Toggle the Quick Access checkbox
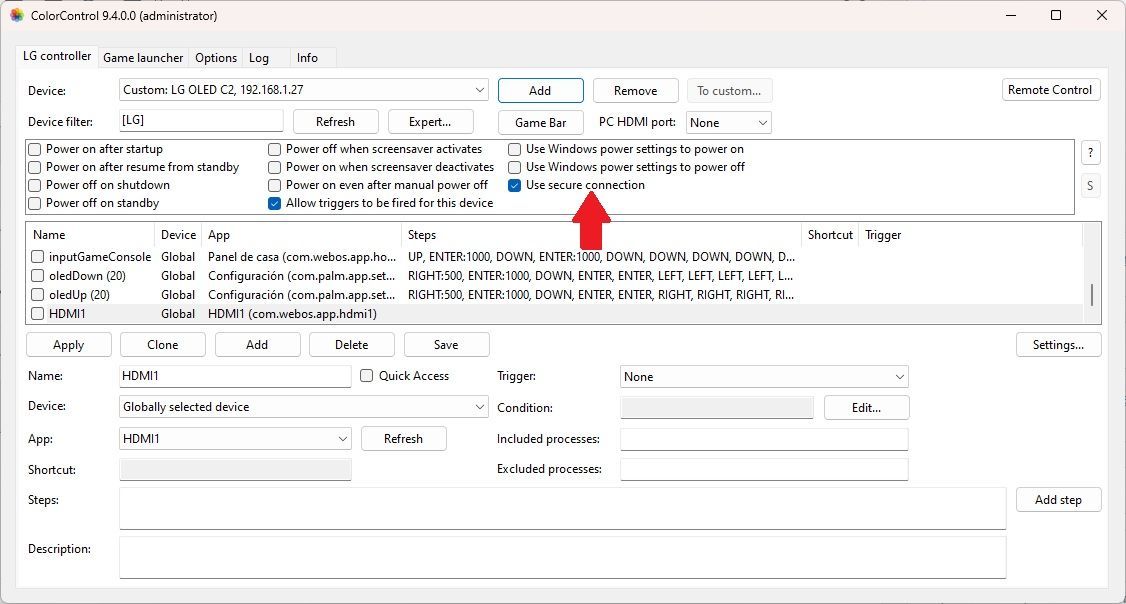Viewport: 1126px width, 604px height. tap(367, 376)
